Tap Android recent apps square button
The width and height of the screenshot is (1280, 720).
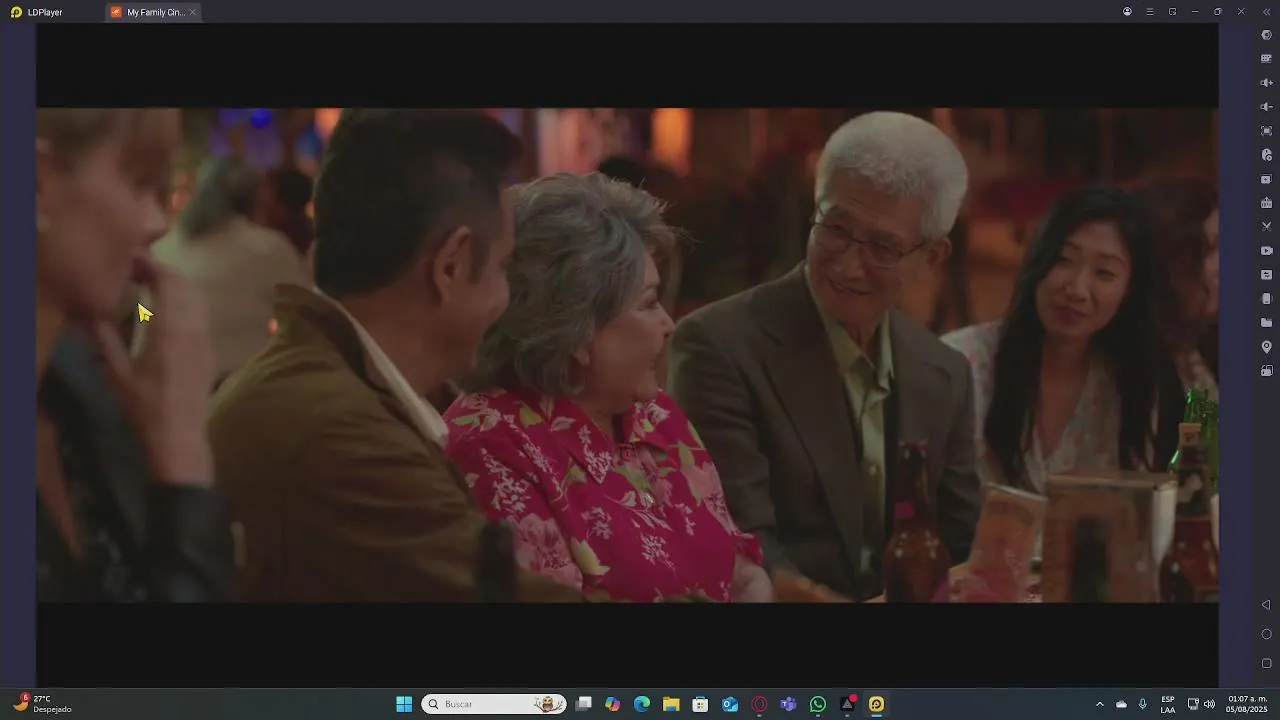[1266, 663]
